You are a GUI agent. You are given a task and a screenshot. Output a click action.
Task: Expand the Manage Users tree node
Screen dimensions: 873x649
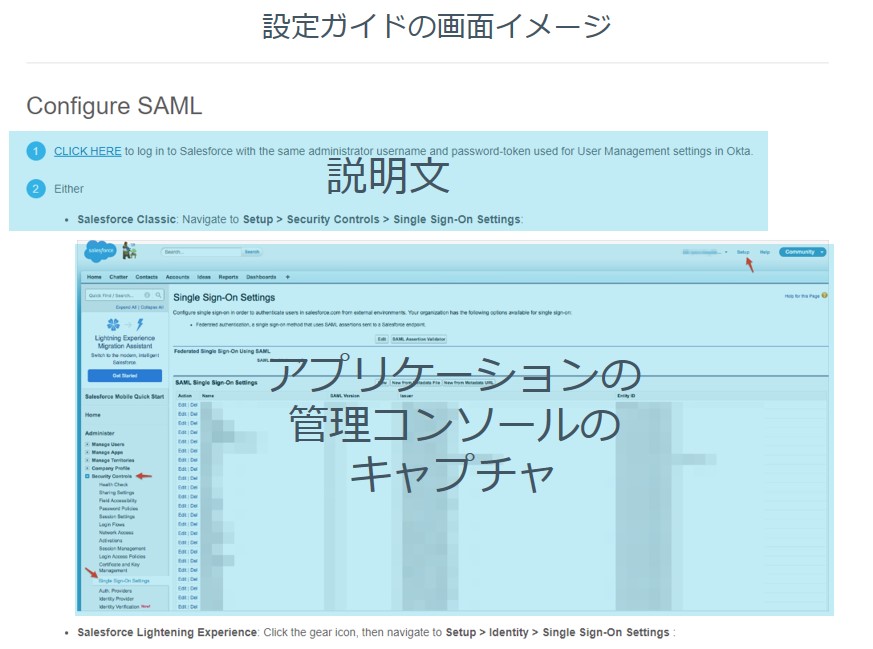[87, 444]
